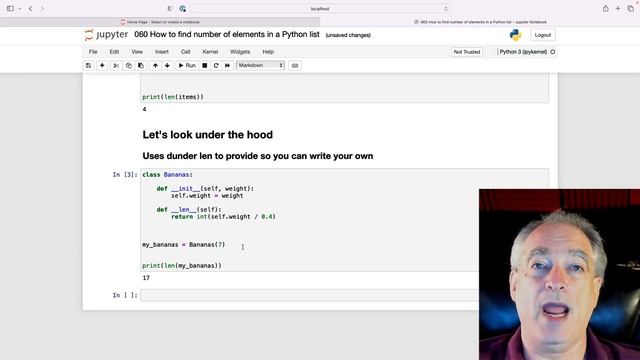
Task: Click the presenter webcam video overlay
Action: 559,274
